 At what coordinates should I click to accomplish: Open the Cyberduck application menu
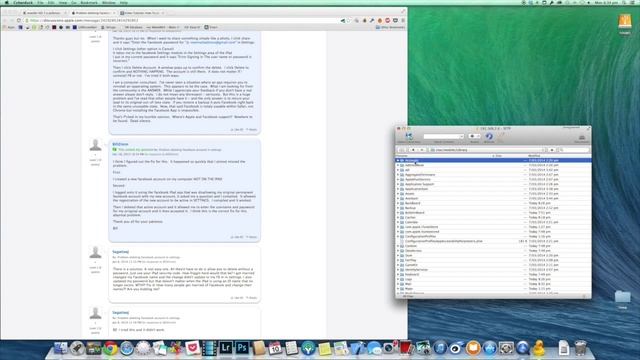(x=23, y=2)
